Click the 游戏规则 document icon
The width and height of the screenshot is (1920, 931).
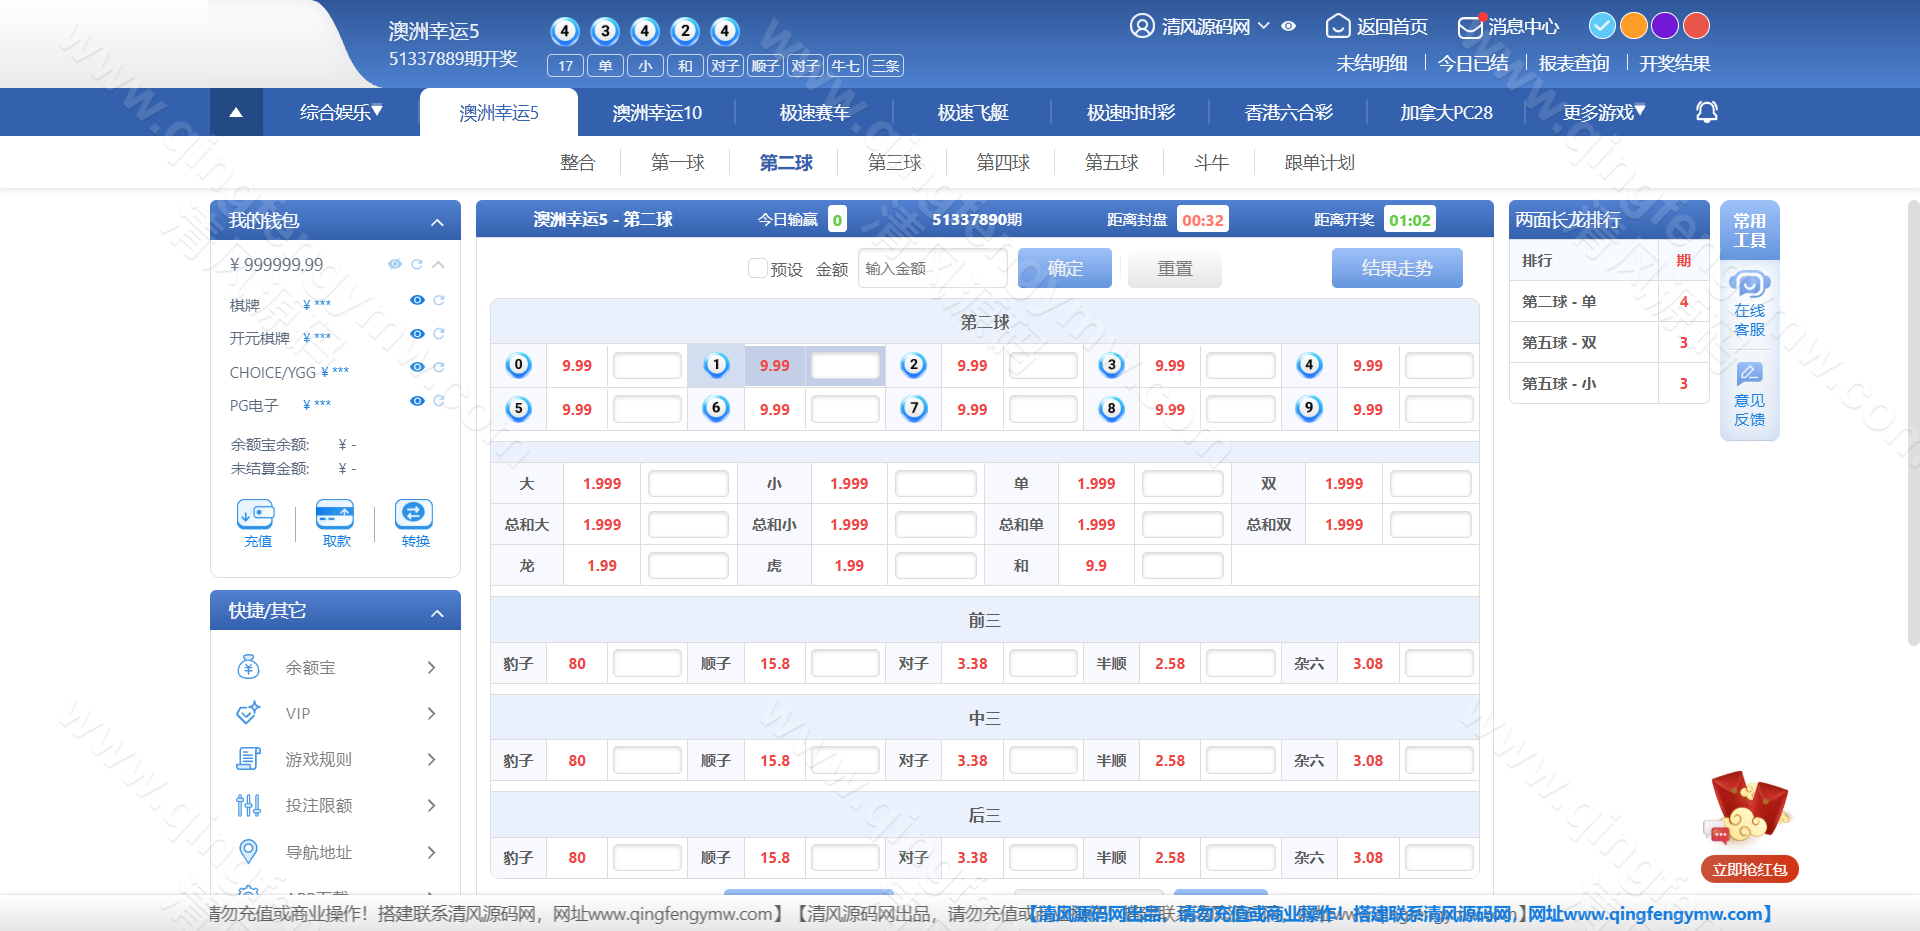click(248, 759)
